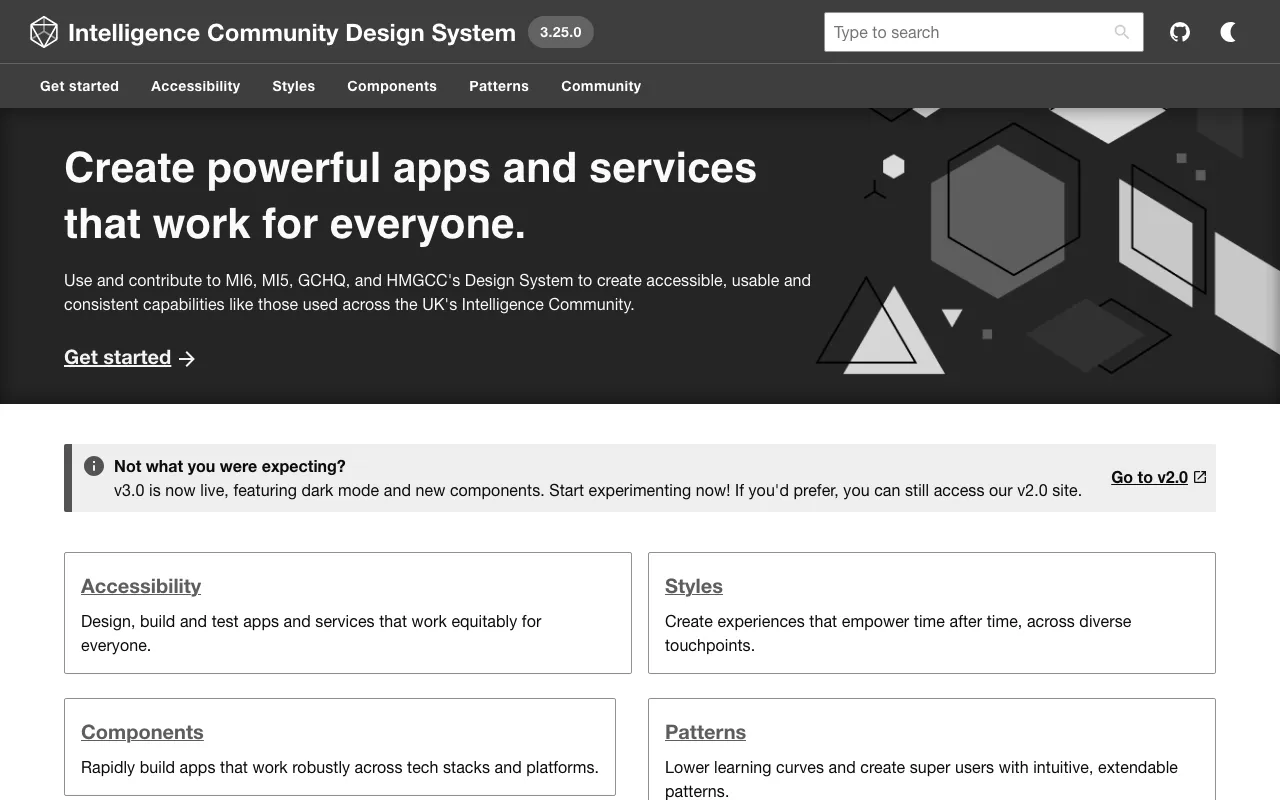
Task: Focus the Type to search field
Action: pos(983,32)
